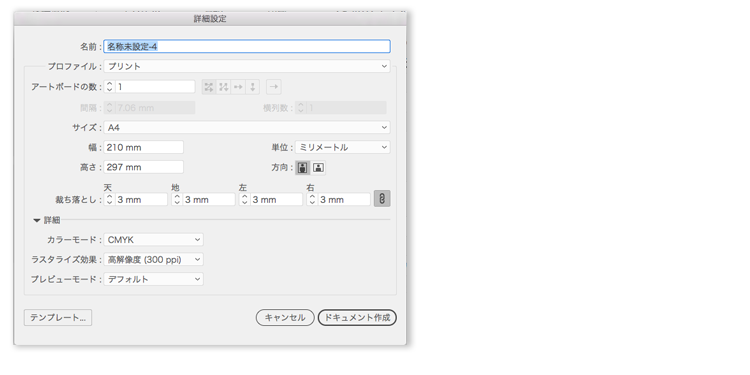This screenshot has height=375, width=750.
Task: Click the arrange by row artboard icon
Action: [x=238, y=87]
